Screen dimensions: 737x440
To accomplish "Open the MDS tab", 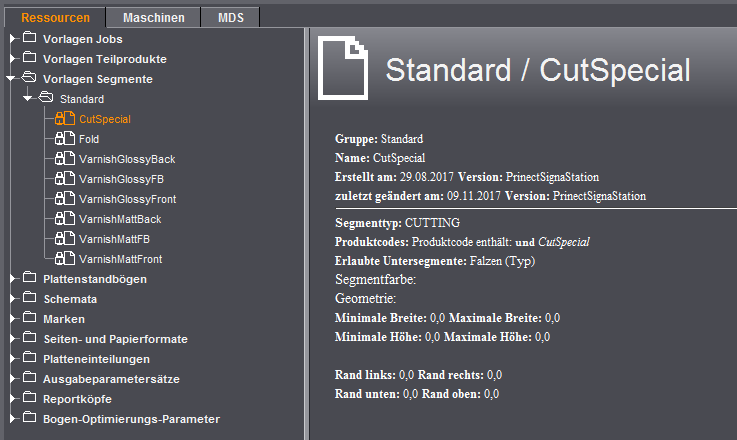I will click(230, 18).
